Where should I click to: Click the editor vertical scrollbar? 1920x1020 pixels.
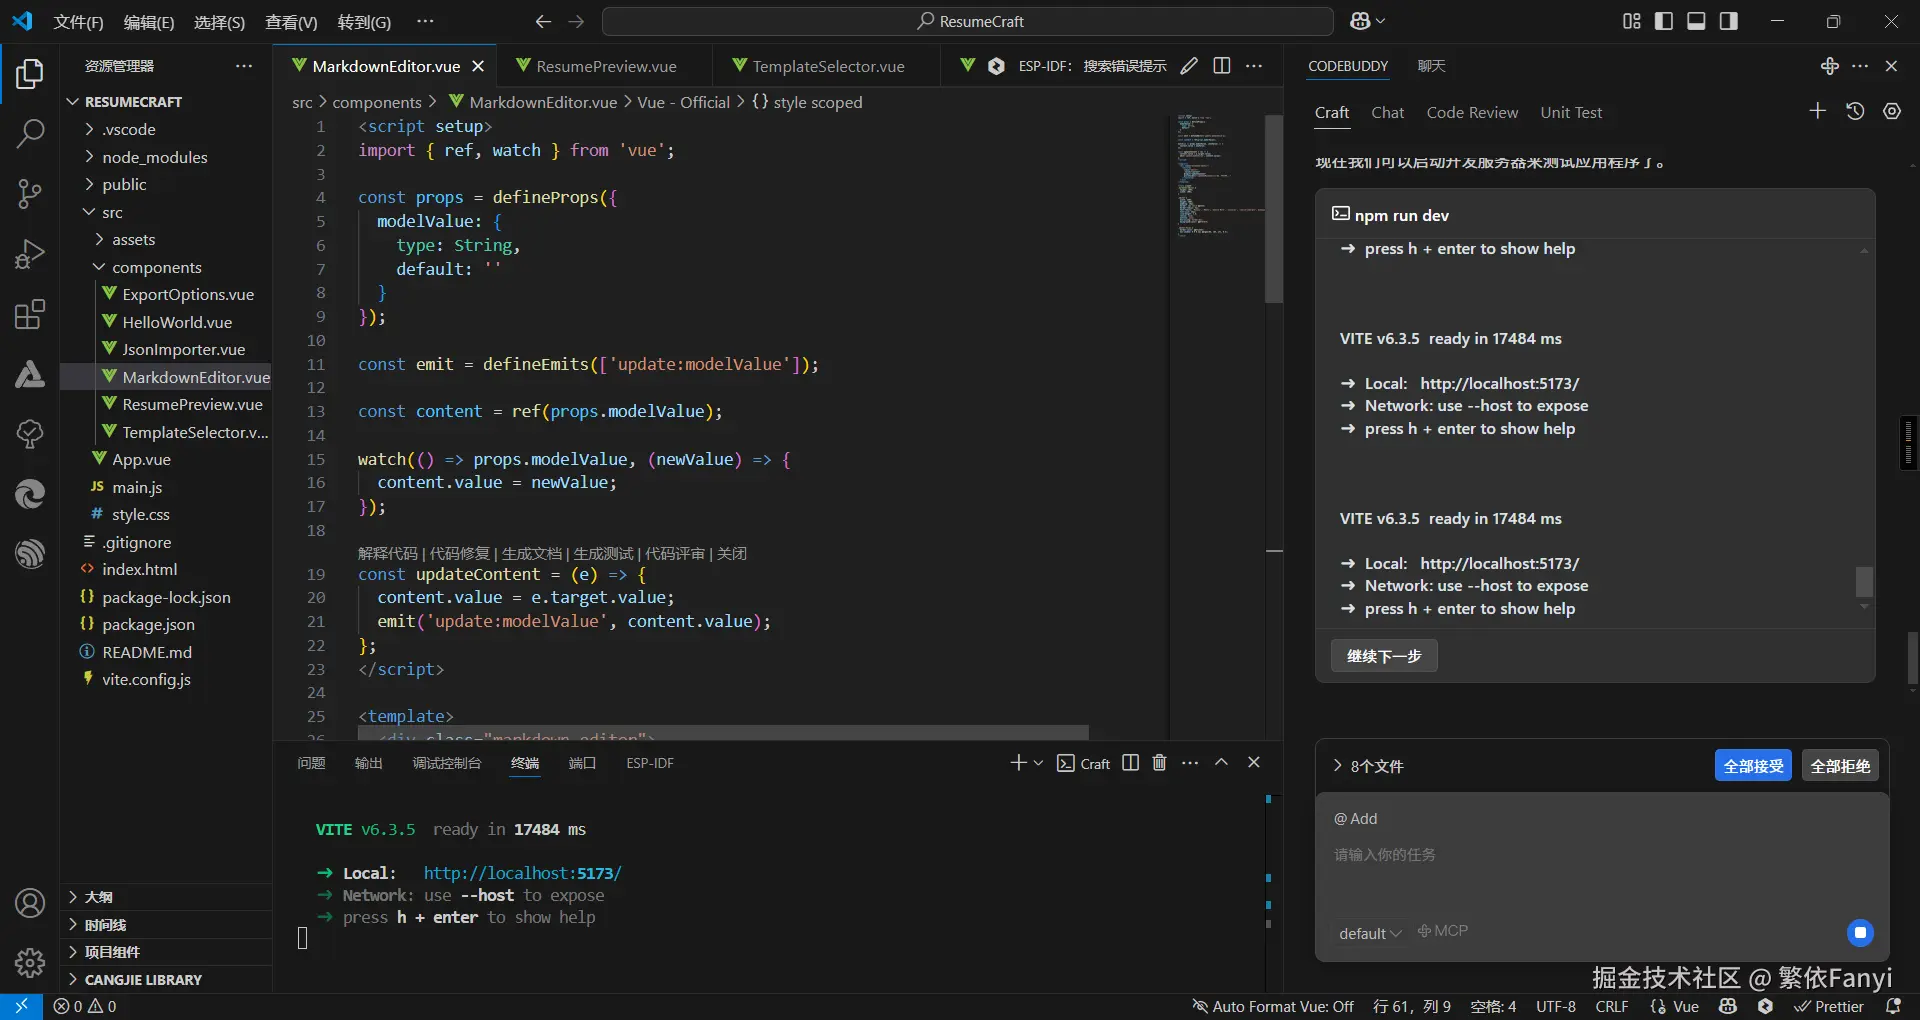coord(1273,210)
